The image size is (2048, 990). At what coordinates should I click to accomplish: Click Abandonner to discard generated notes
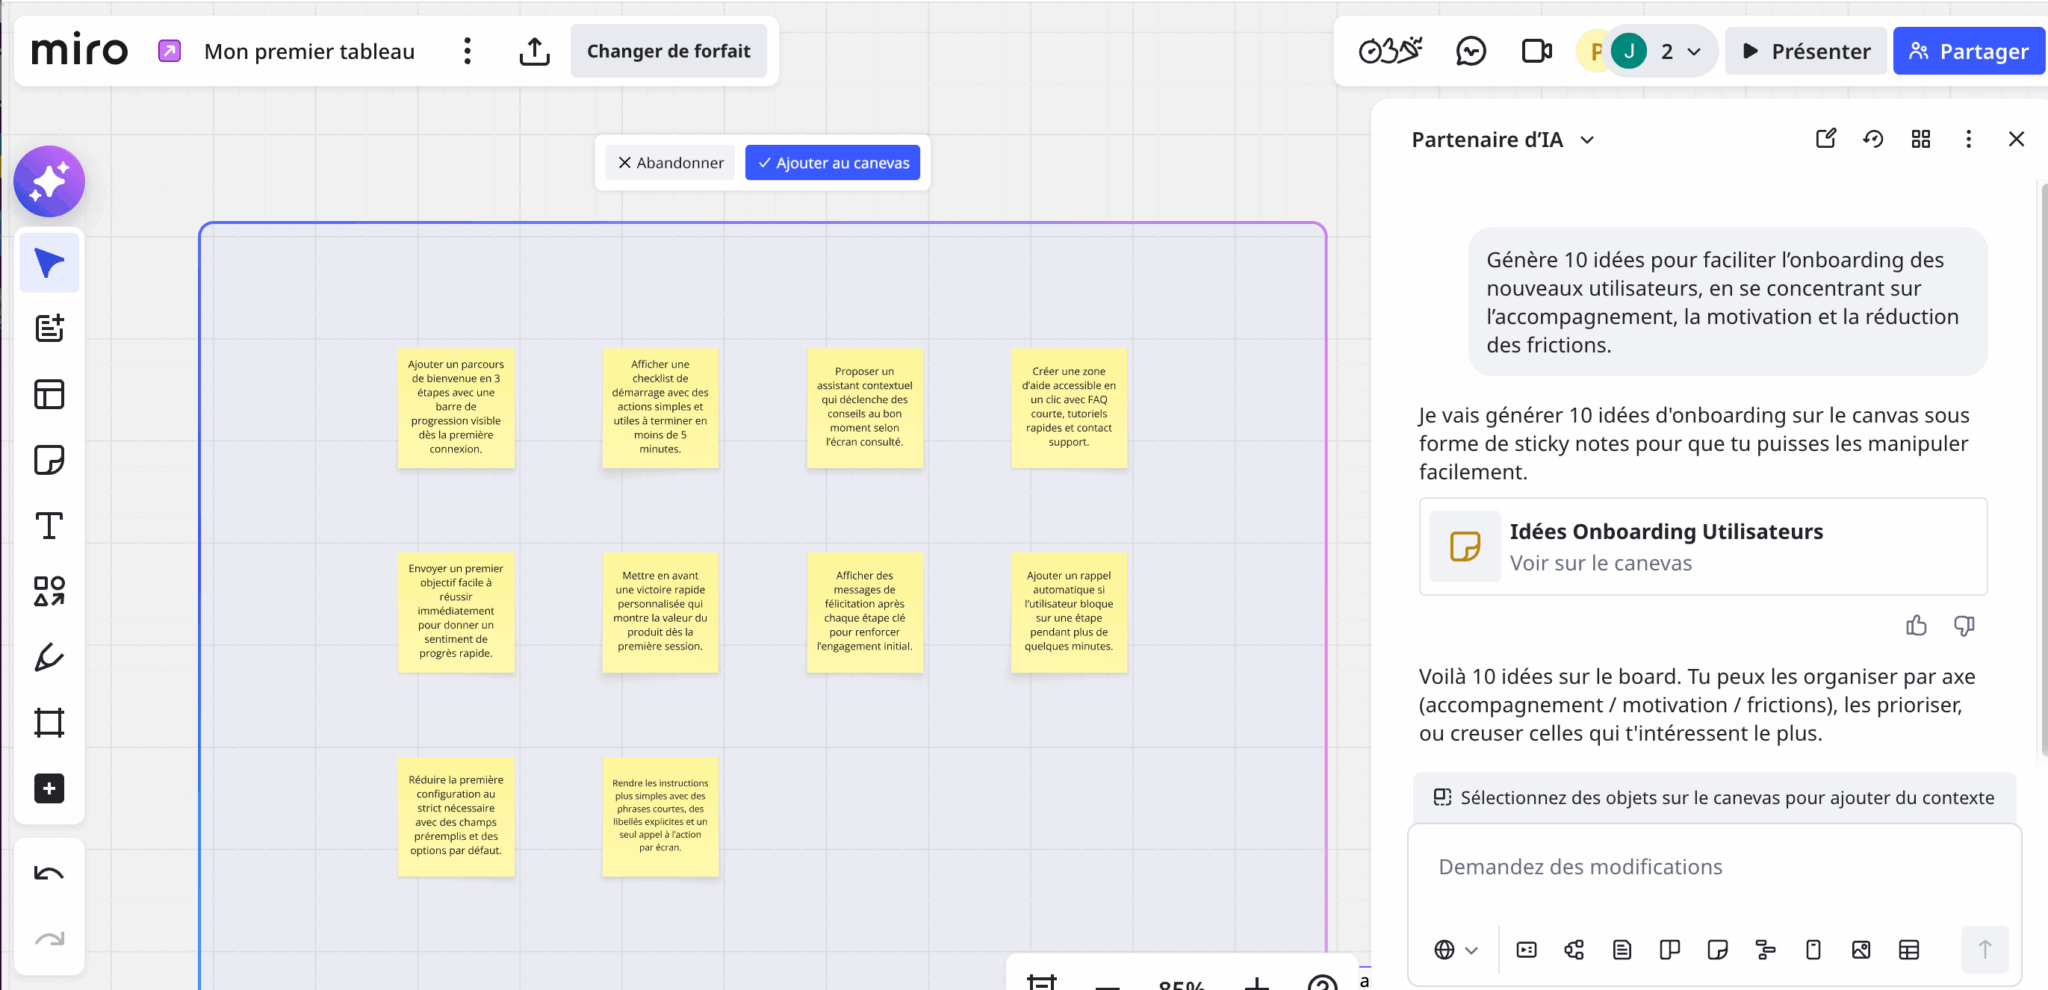tap(670, 163)
